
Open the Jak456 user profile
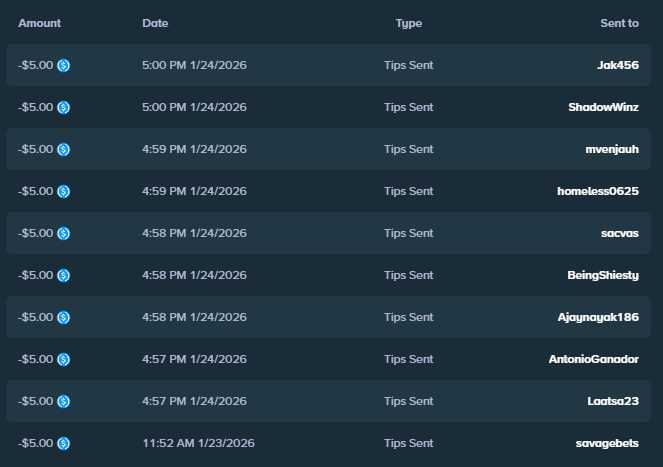point(618,65)
